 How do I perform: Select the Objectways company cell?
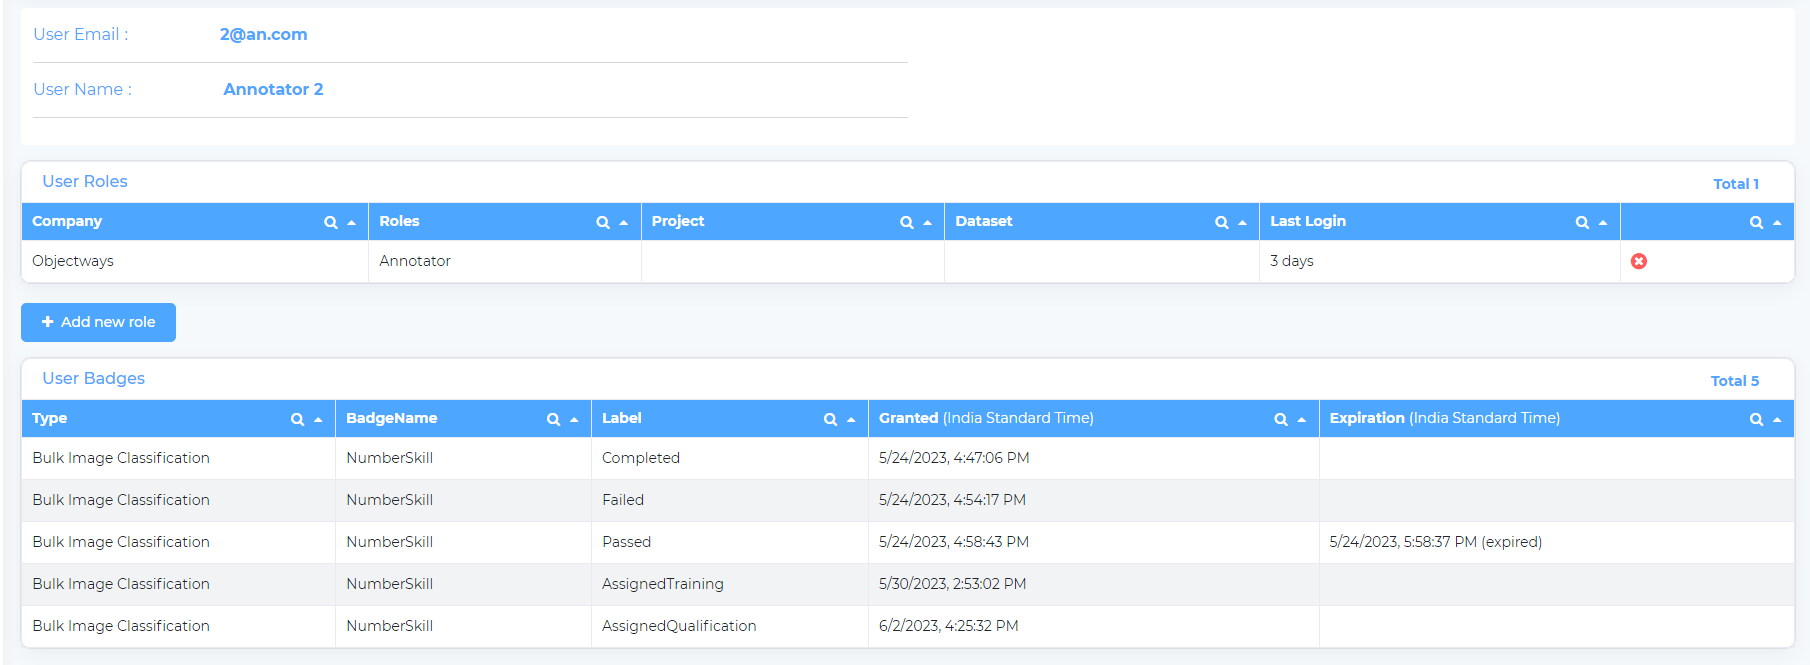coord(195,261)
